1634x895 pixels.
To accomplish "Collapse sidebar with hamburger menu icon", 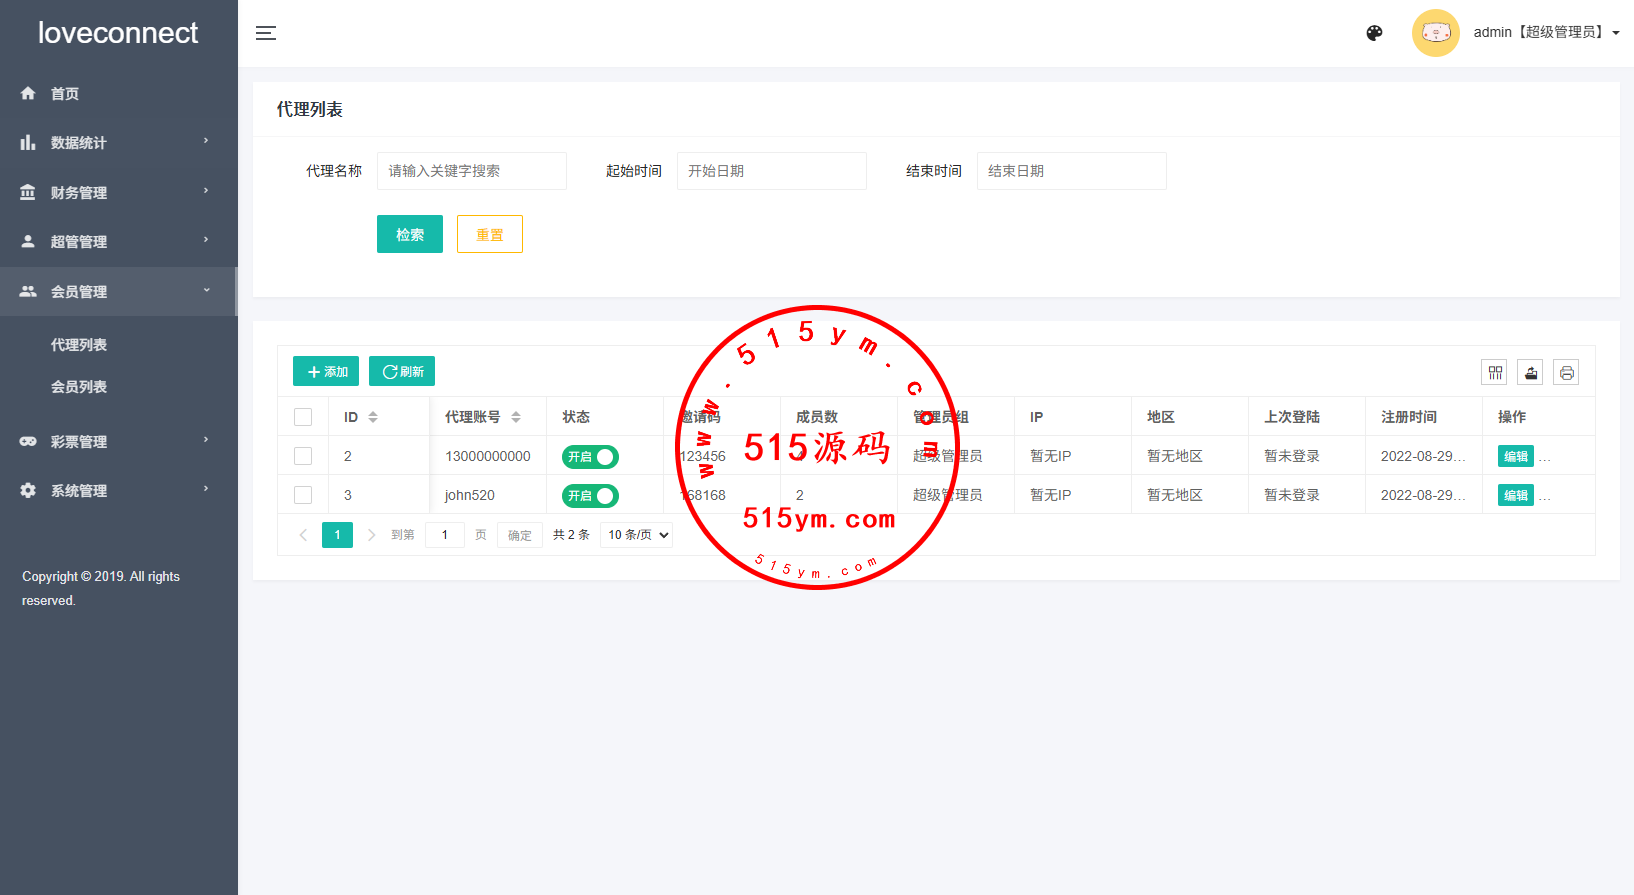I will point(265,33).
